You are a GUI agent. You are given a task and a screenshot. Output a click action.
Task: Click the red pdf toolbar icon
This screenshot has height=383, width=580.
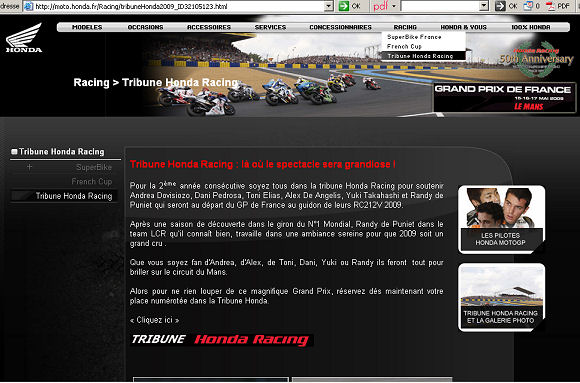380,6
